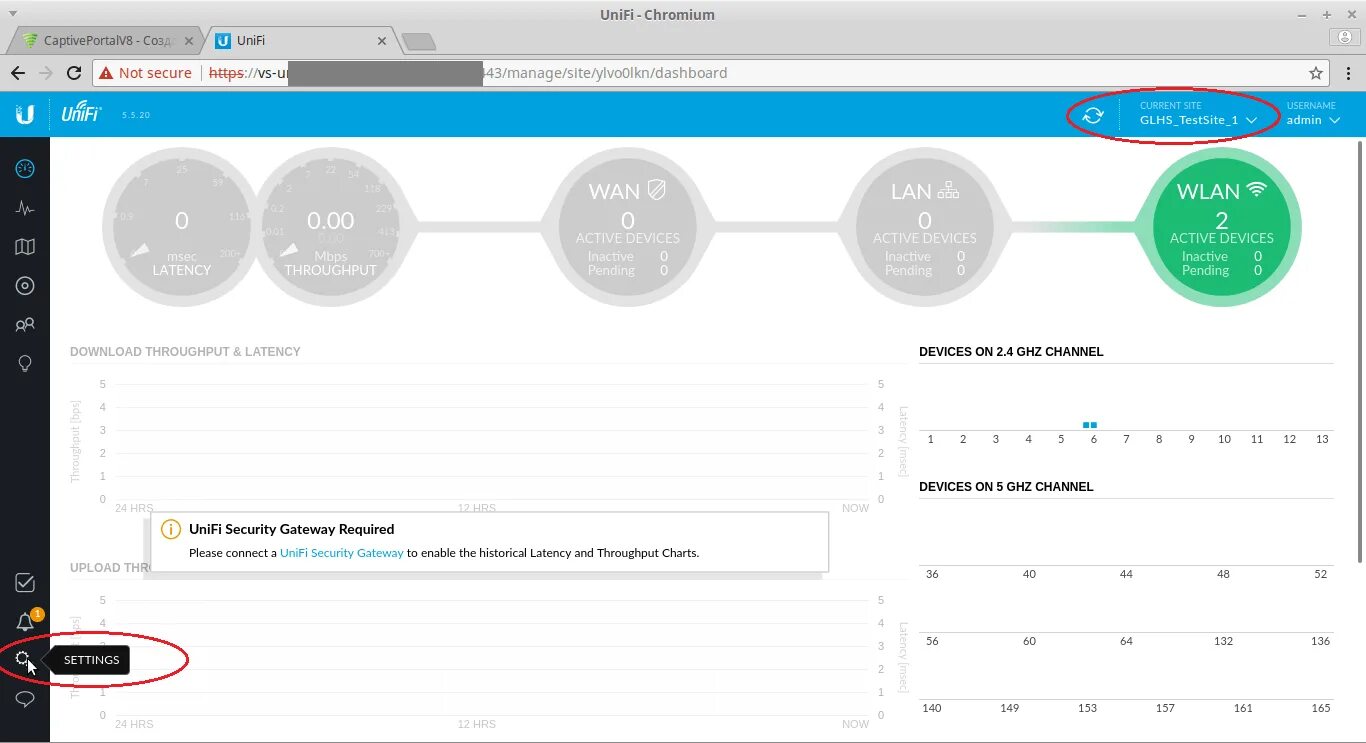
Task: Click 2.4 GHz channel 13 label
Action: pos(1322,439)
